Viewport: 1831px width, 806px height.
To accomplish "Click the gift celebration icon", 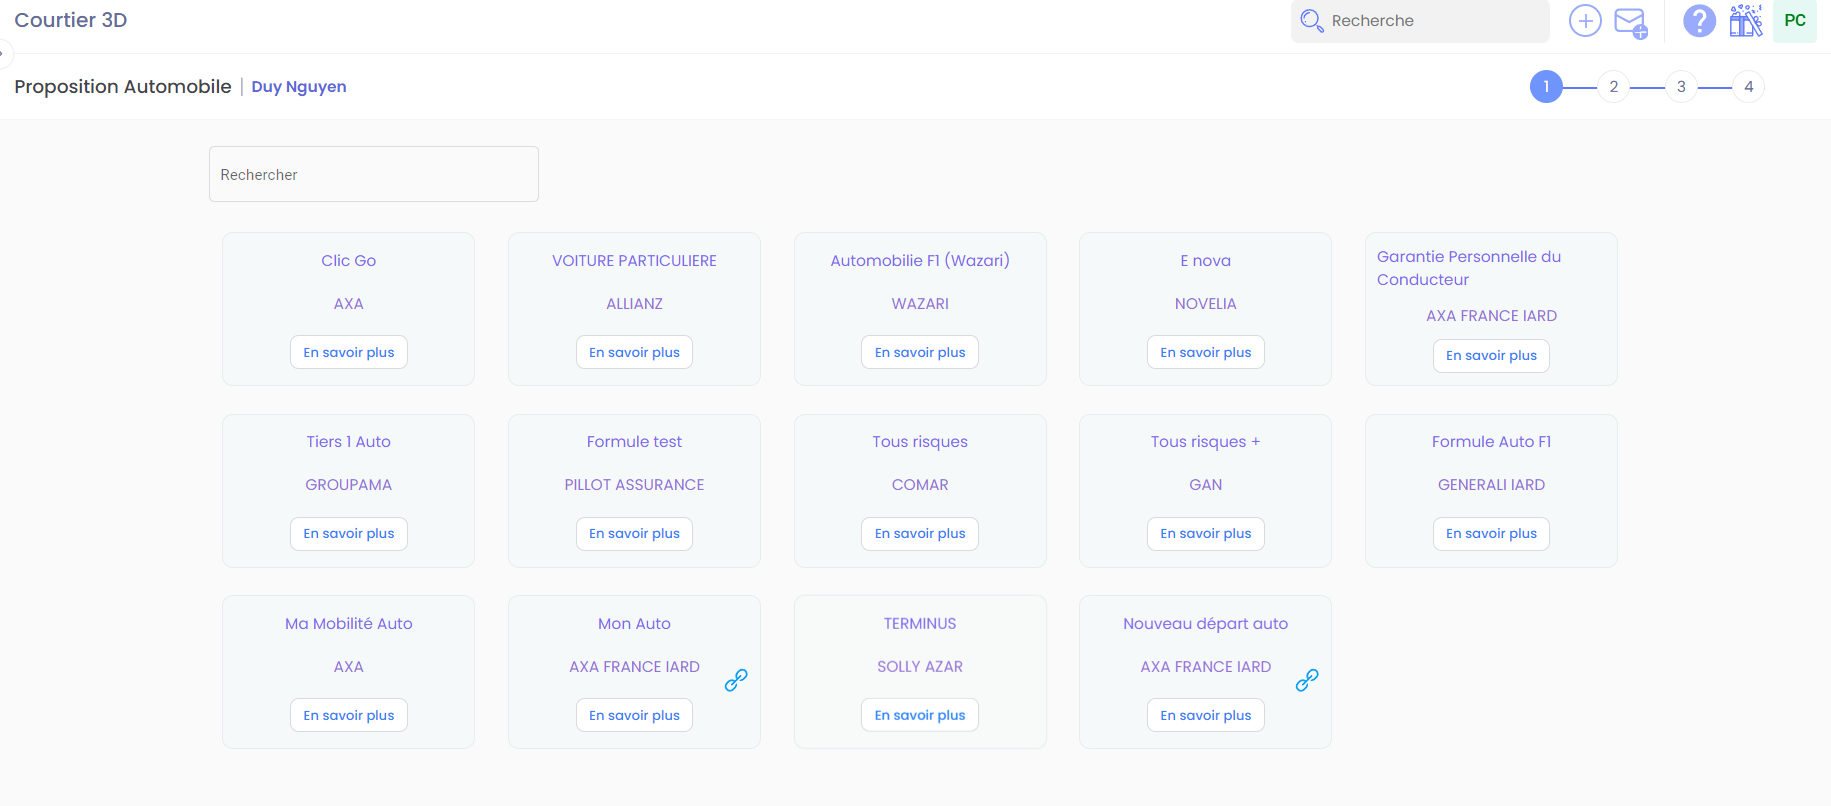I will coord(1746,20).
